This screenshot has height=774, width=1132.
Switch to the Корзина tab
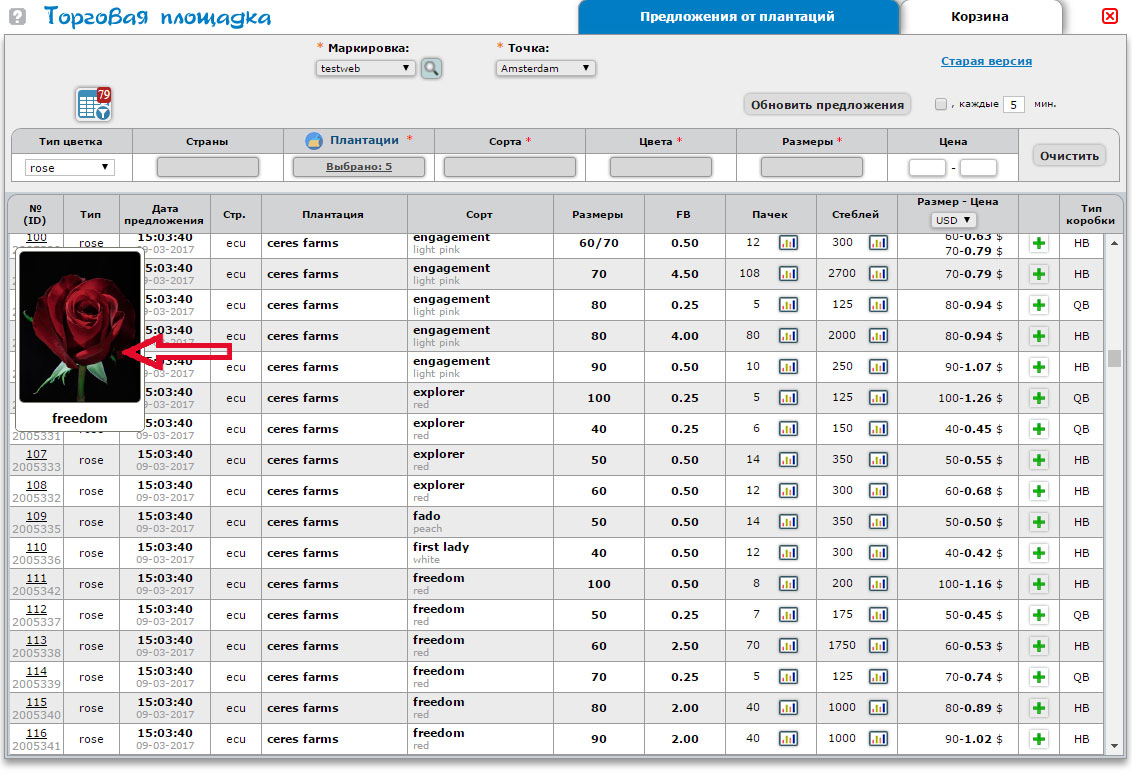click(979, 17)
